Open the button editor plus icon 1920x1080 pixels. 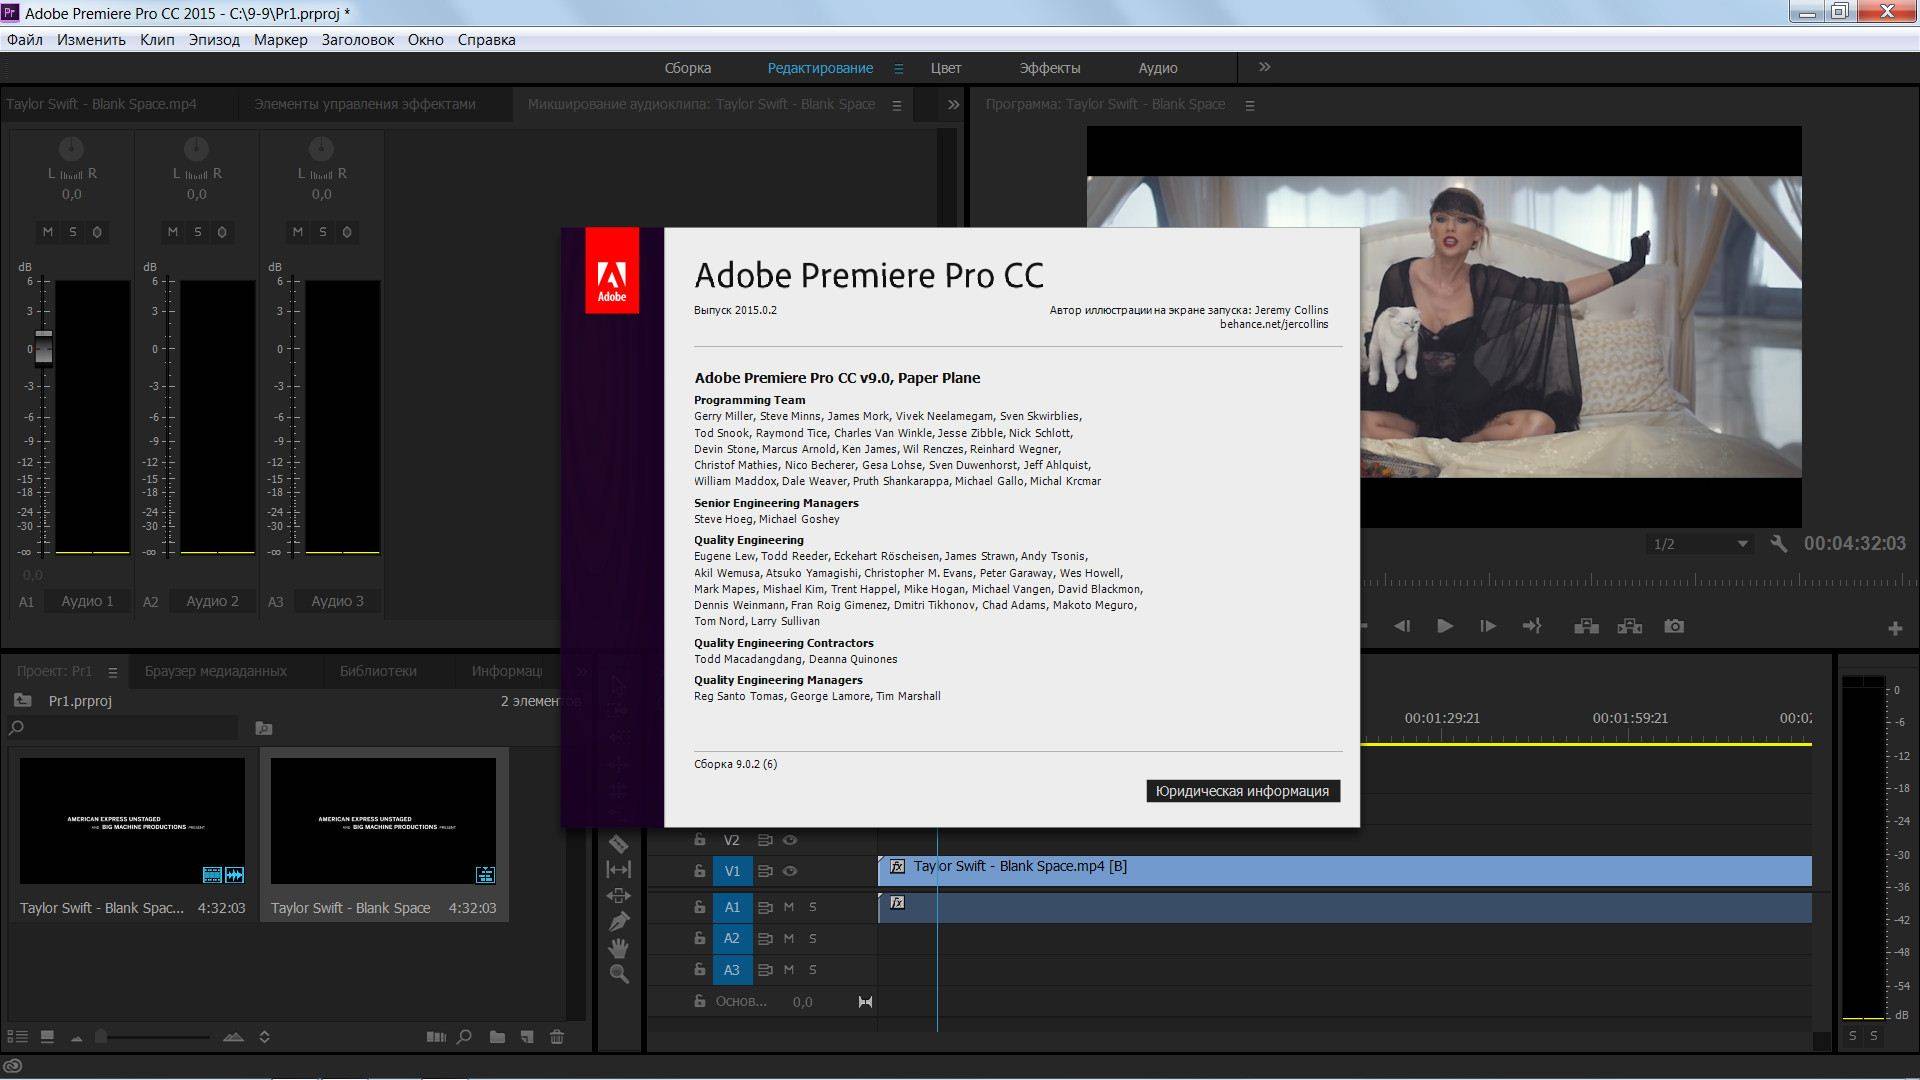click(x=1895, y=628)
